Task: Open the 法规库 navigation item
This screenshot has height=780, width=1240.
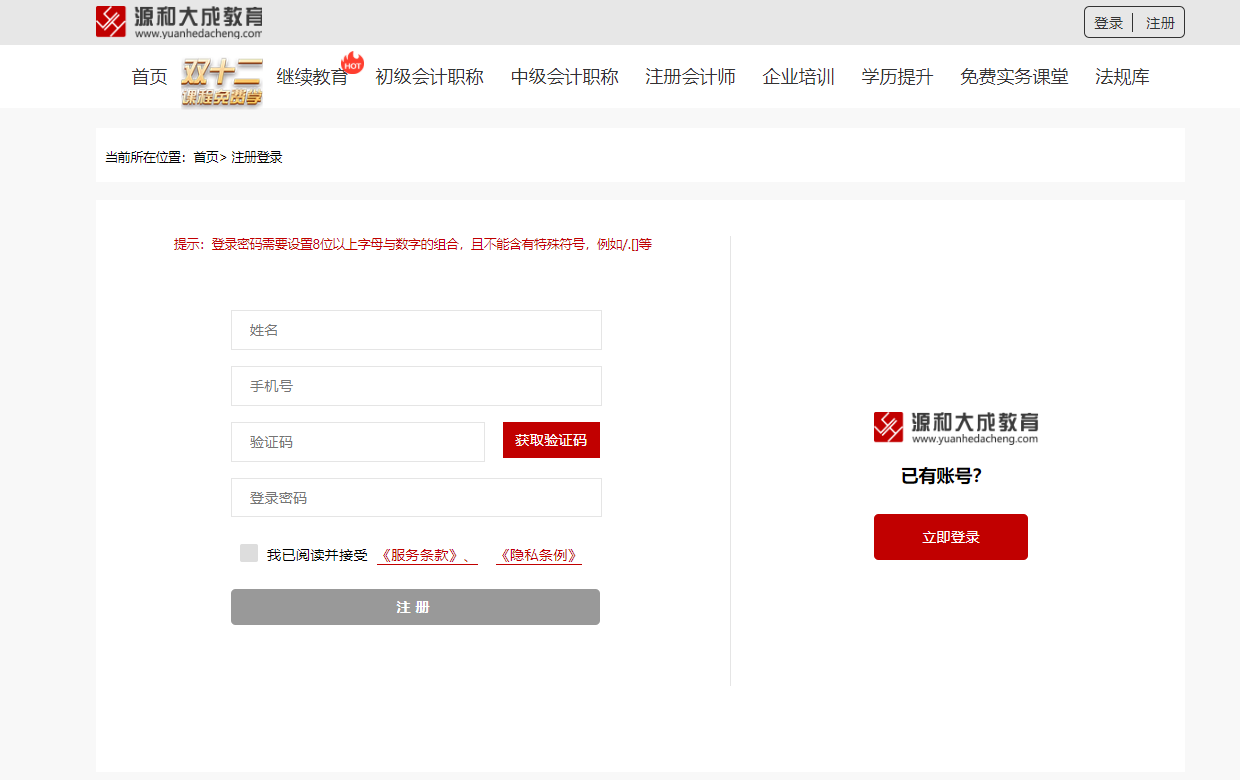Action: click(x=1122, y=77)
